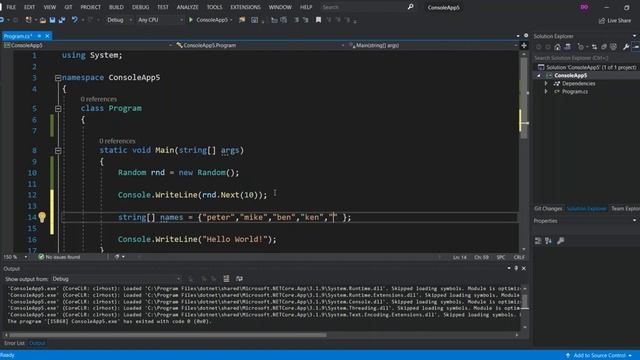The width and height of the screenshot is (640, 360).
Task: Open the DEBUG menu
Action: (140, 7)
